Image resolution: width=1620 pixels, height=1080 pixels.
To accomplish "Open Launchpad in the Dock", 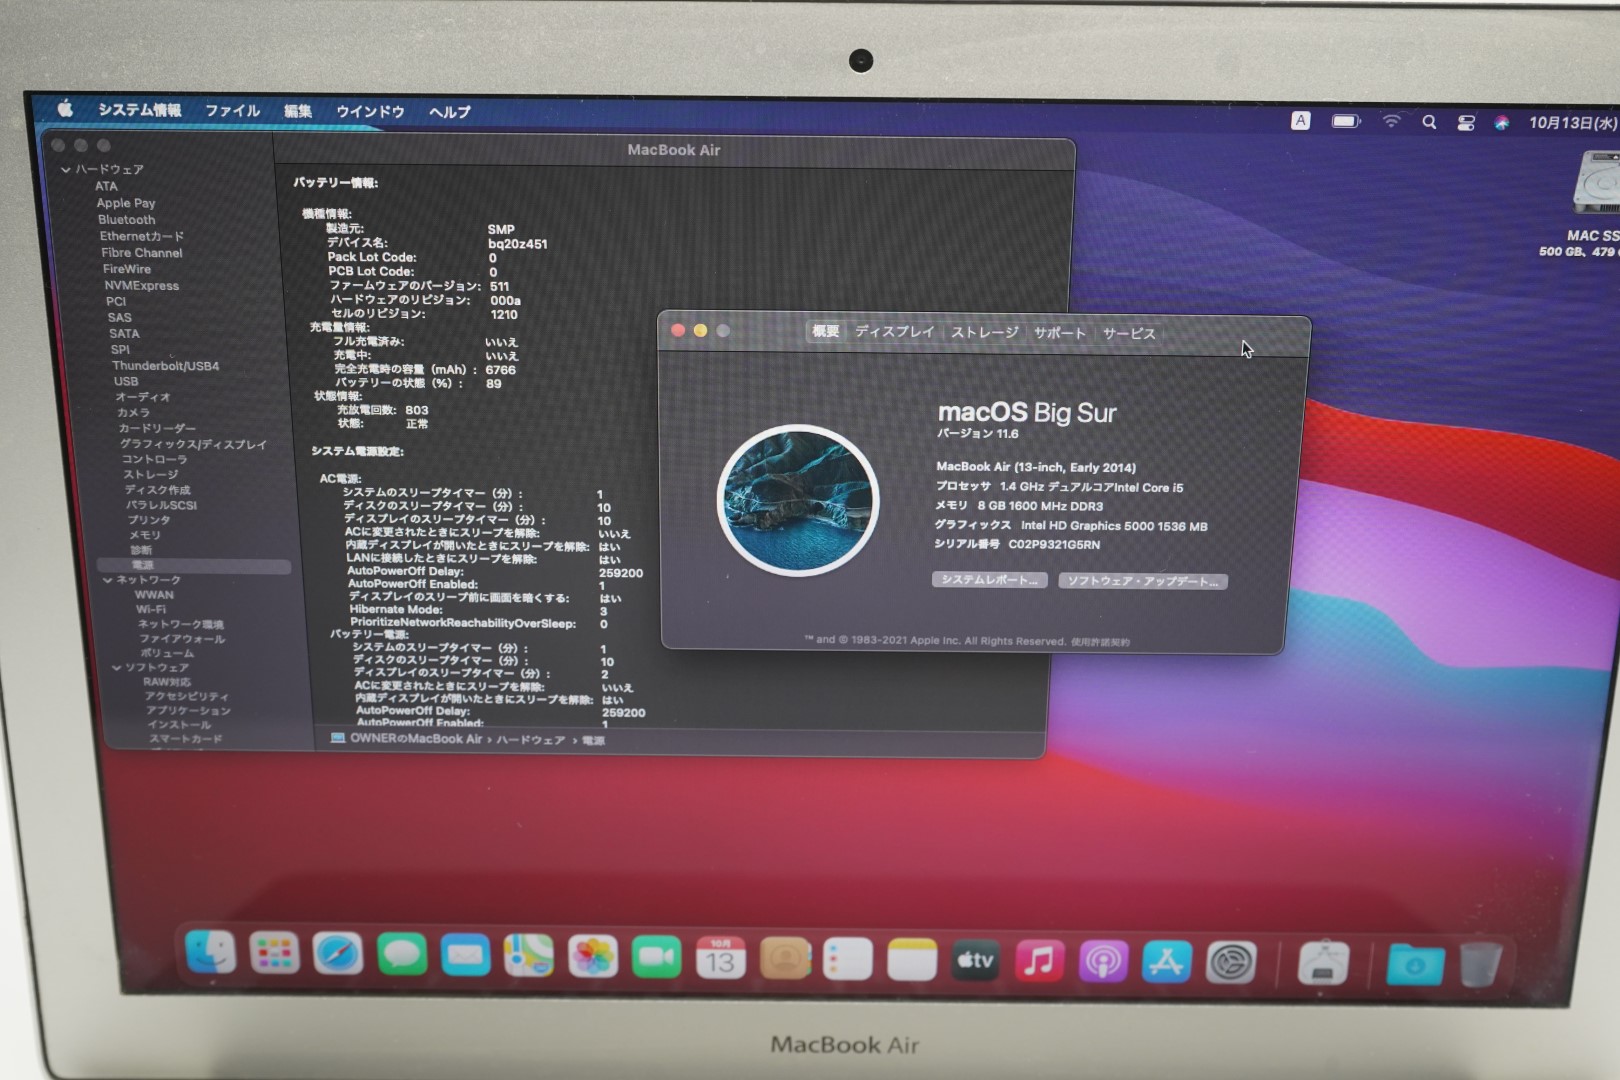I will (x=274, y=954).
